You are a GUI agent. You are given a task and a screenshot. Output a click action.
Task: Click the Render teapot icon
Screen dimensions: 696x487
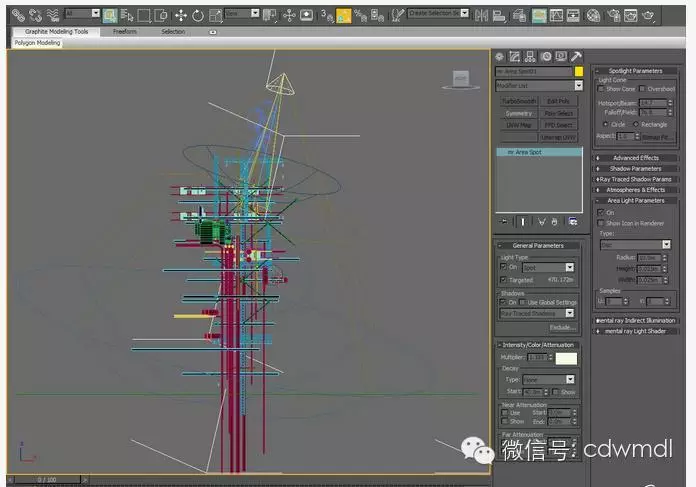point(648,15)
